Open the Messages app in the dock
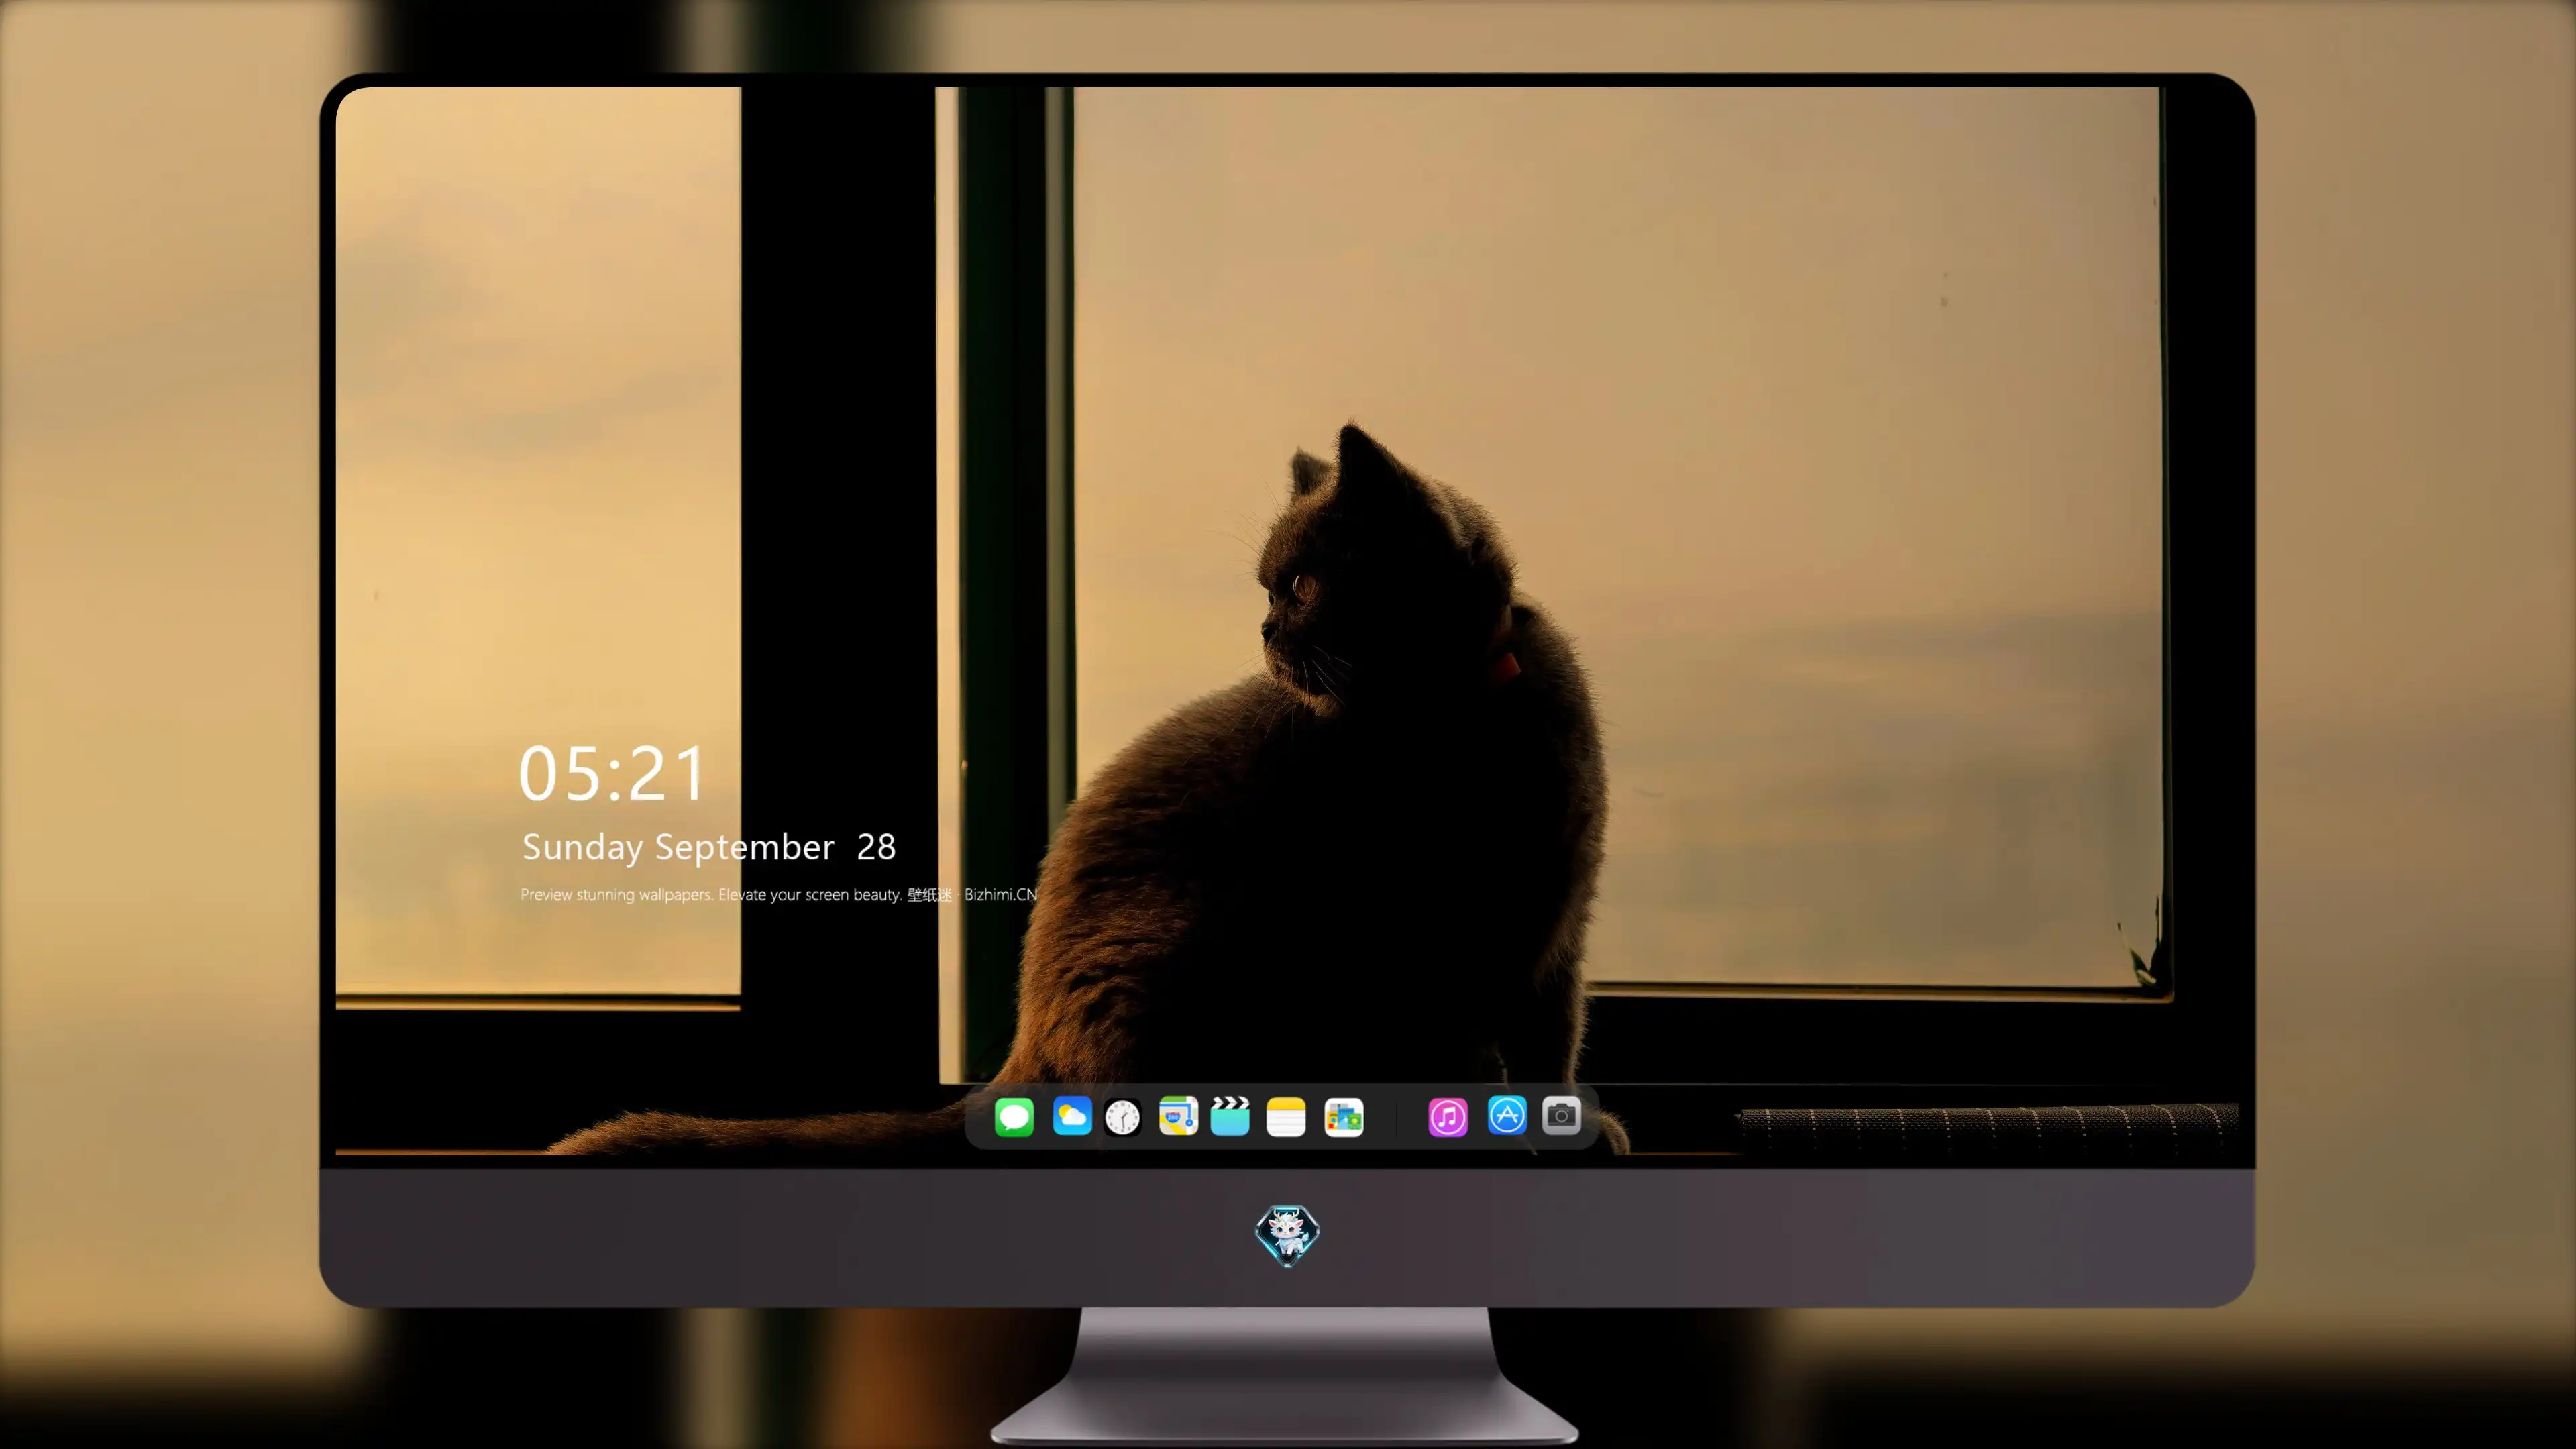This screenshot has height=1449, width=2576. pos(1014,1117)
